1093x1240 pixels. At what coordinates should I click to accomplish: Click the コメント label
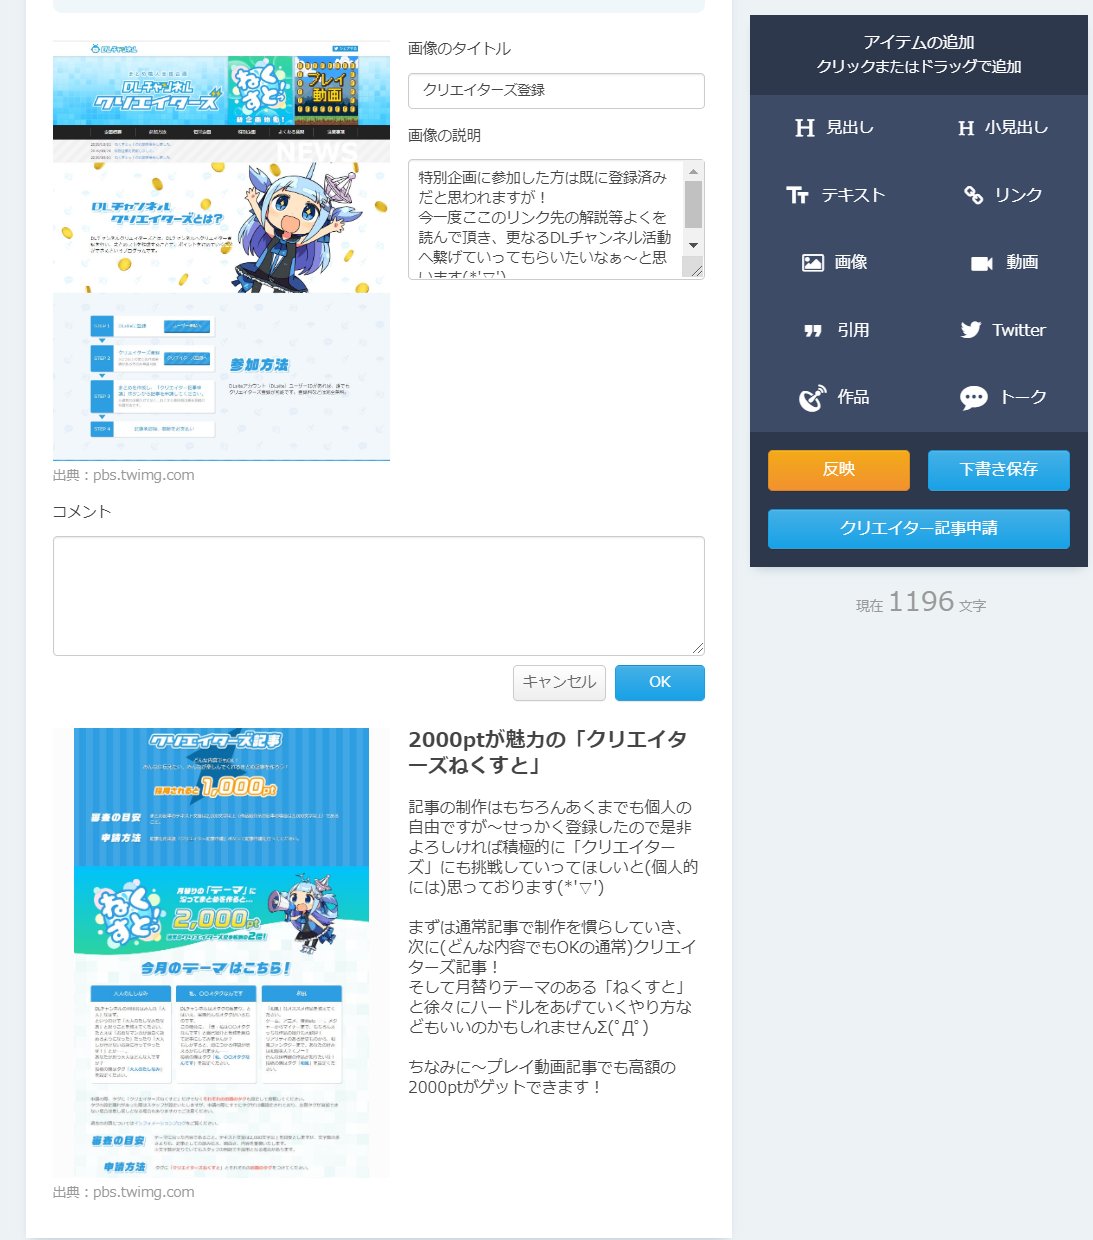(x=82, y=511)
